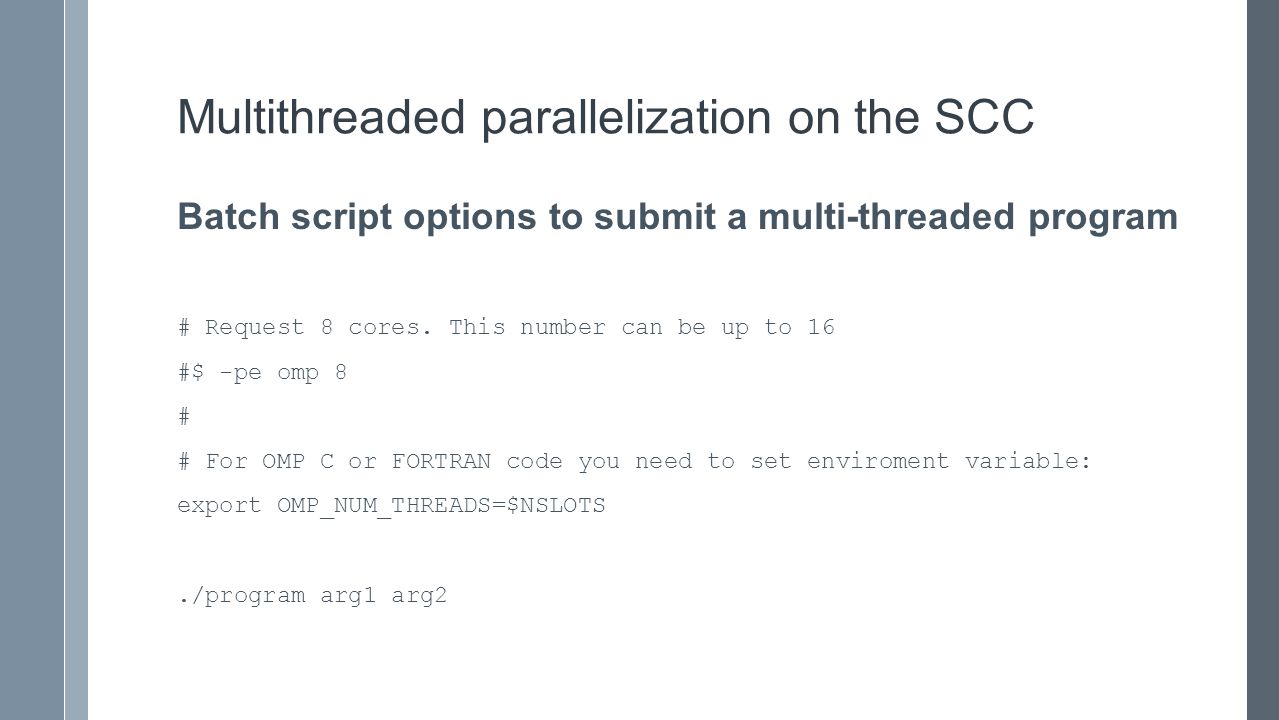Click the slide title 'Multithreaded parallelization on the SCC'
1279x720 pixels.
[x=605, y=118]
